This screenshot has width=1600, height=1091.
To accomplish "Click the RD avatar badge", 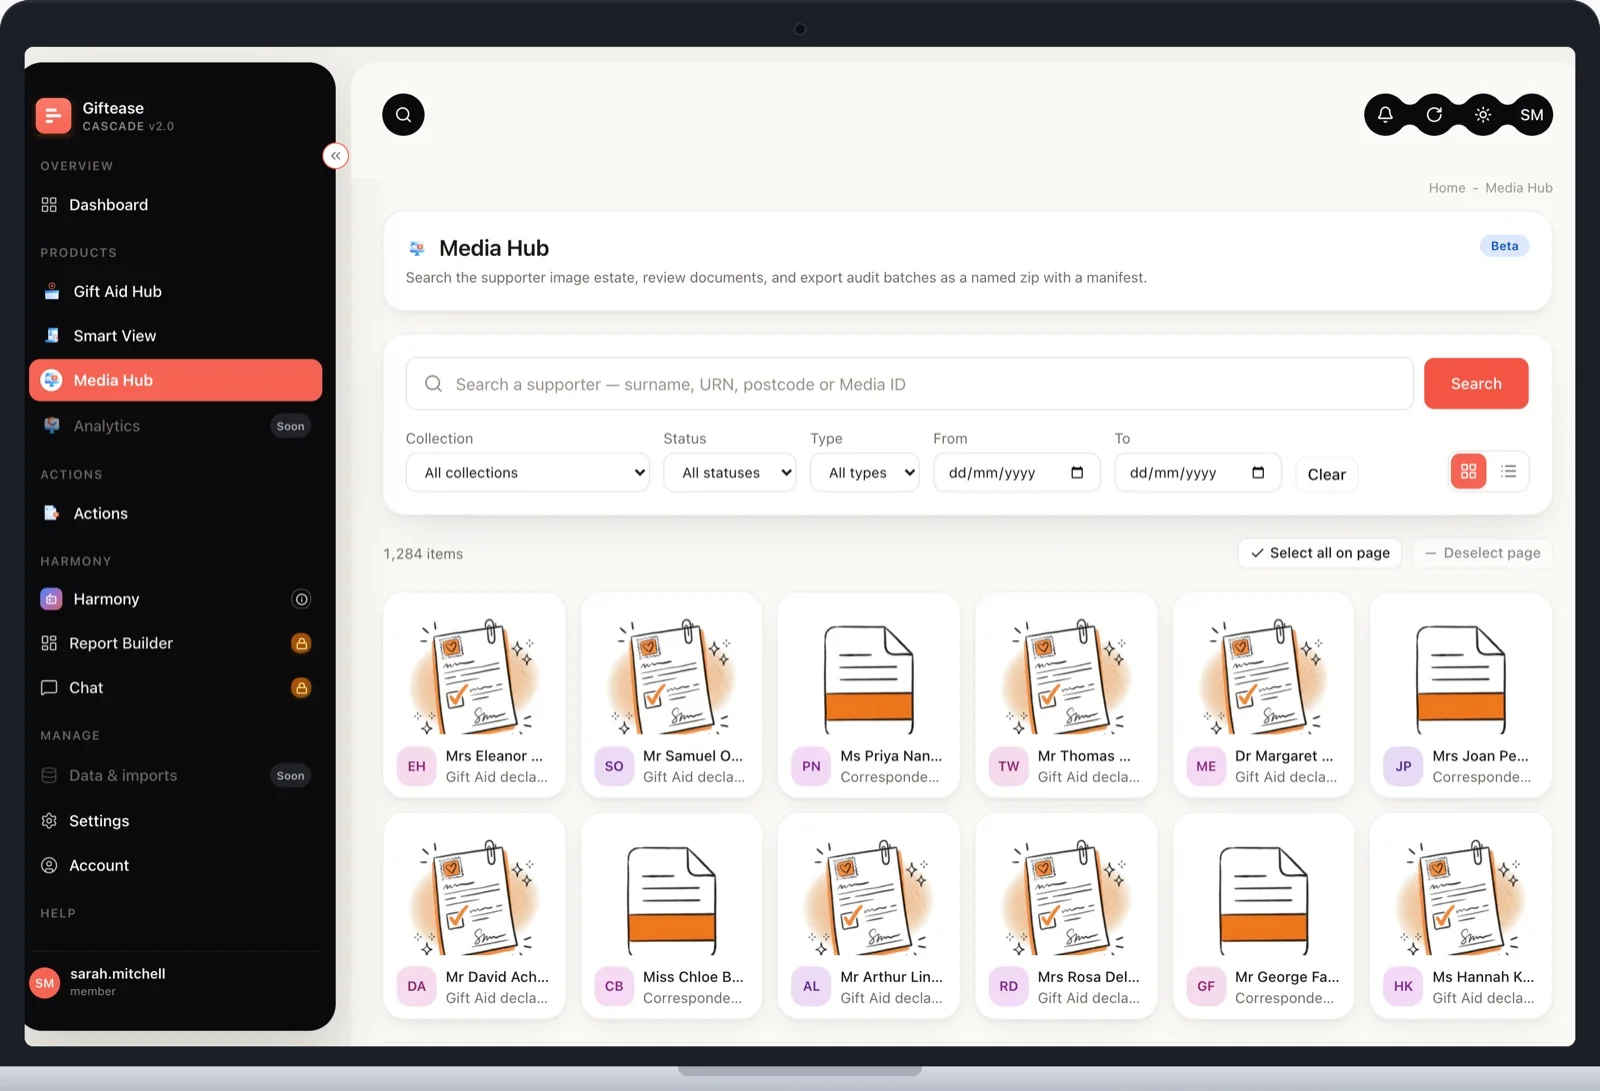I will pos(1009,987).
